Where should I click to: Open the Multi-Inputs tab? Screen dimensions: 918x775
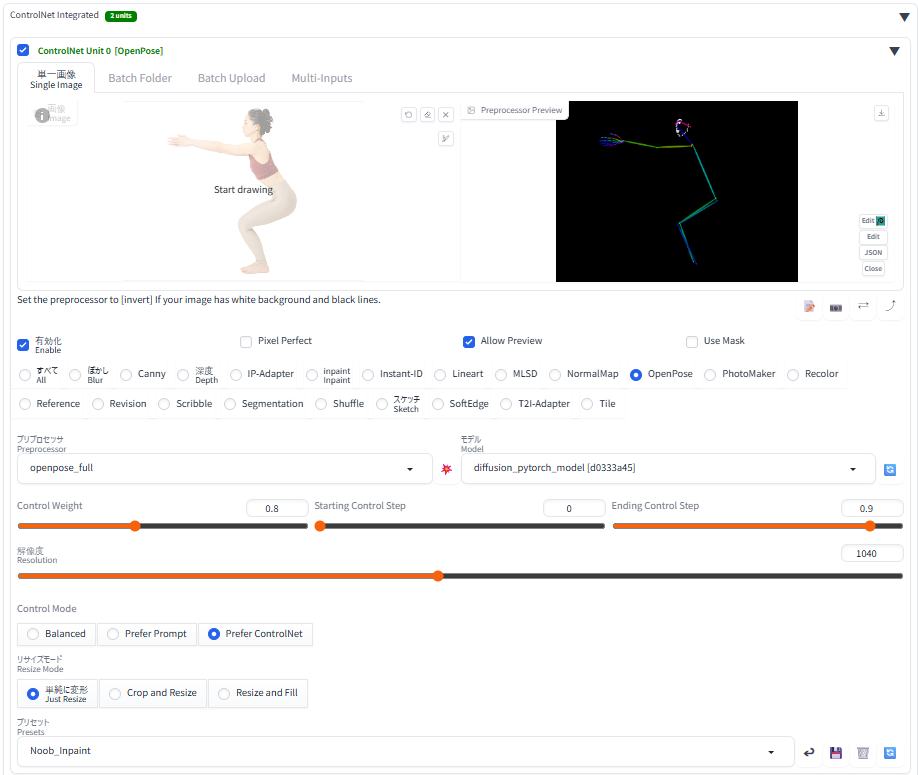coord(322,78)
